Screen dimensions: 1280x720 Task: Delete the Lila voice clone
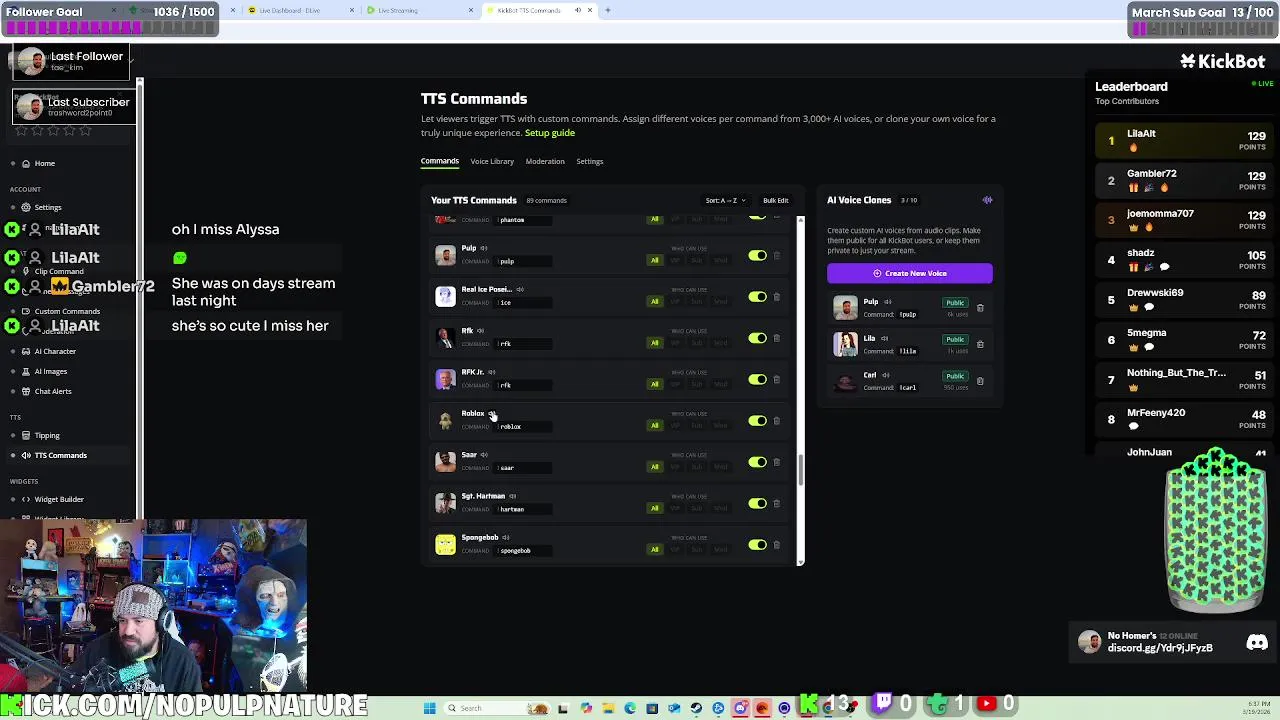pos(980,344)
